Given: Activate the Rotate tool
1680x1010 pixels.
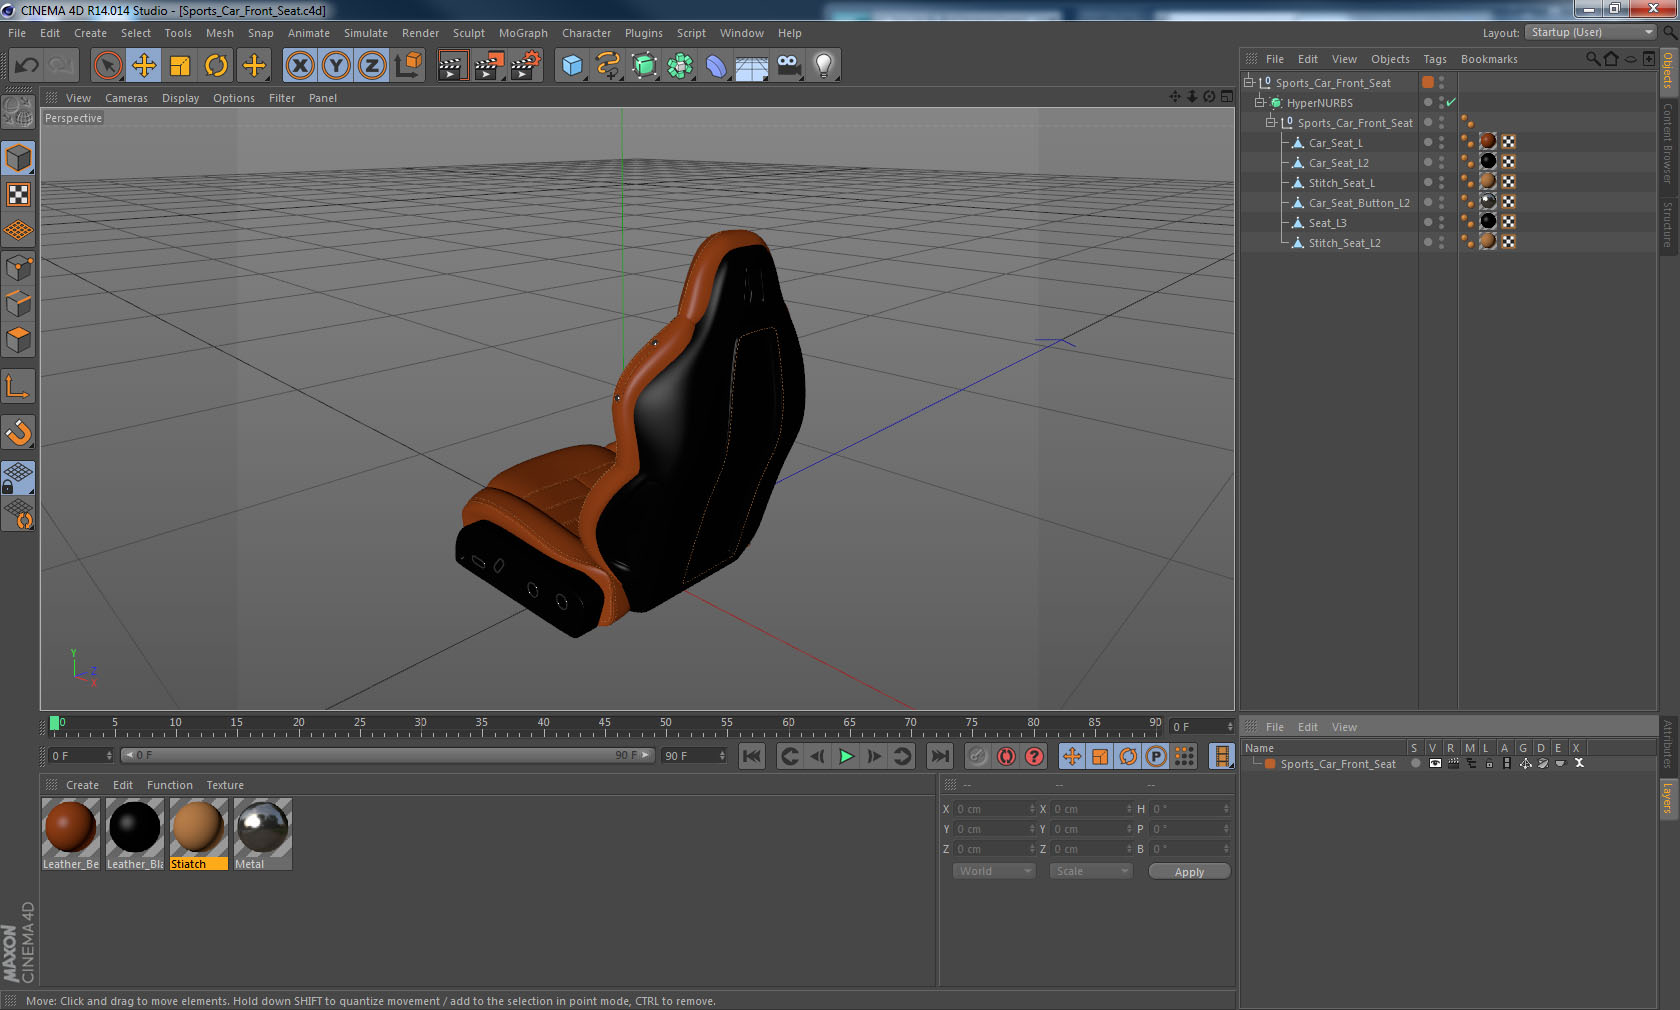Looking at the screenshot, I should 216,66.
